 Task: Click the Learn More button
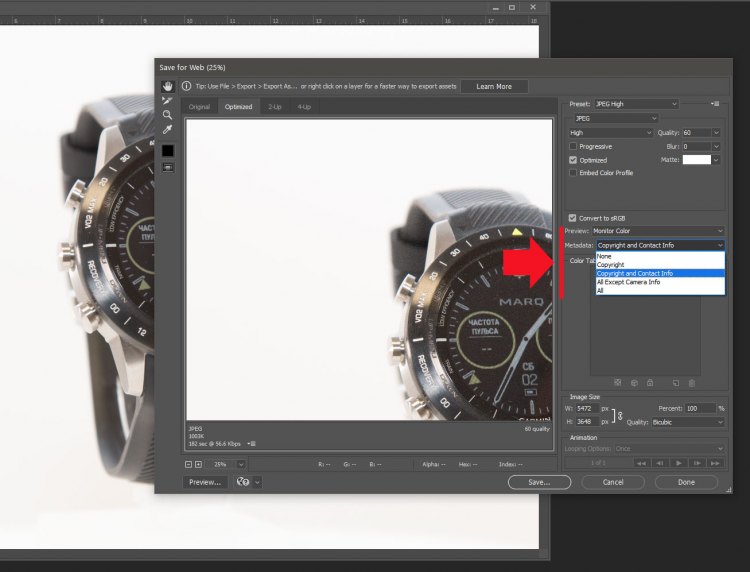click(x=494, y=86)
